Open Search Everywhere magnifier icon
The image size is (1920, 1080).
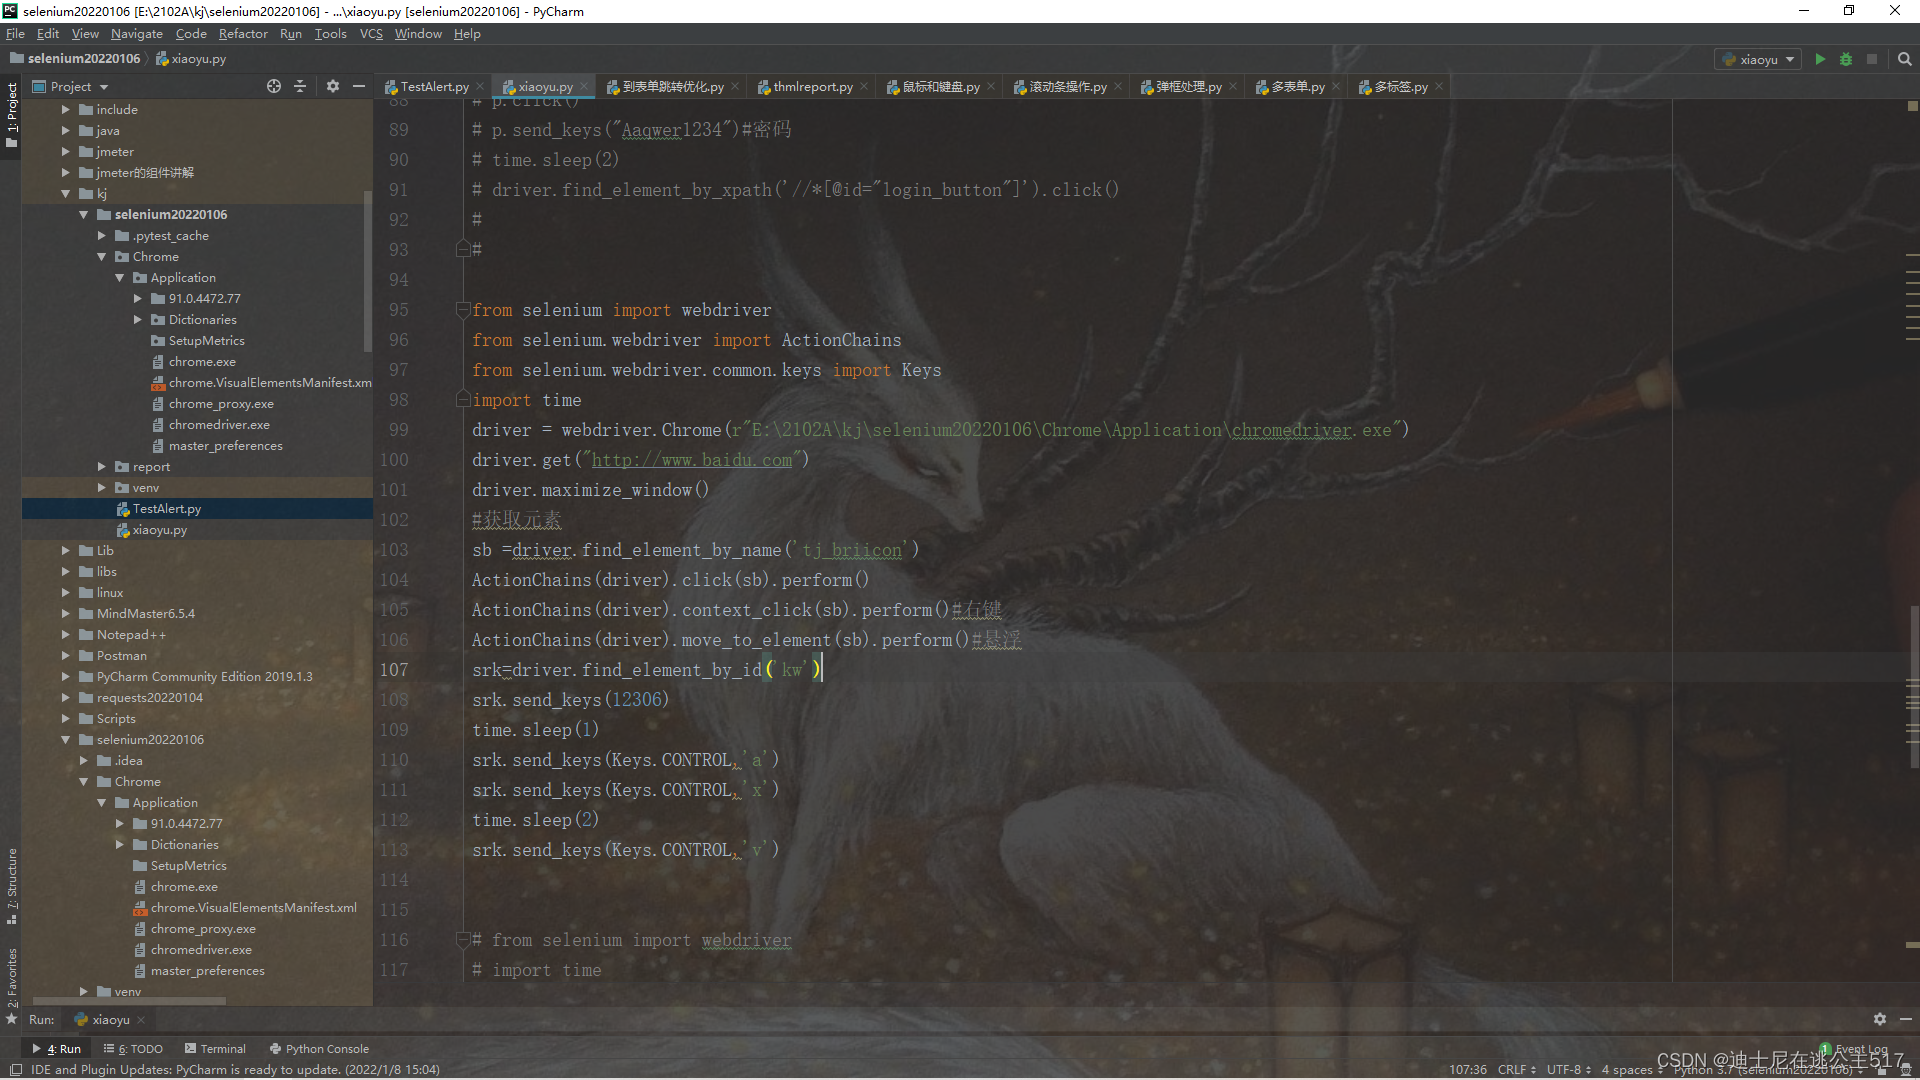pos(1904,59)
